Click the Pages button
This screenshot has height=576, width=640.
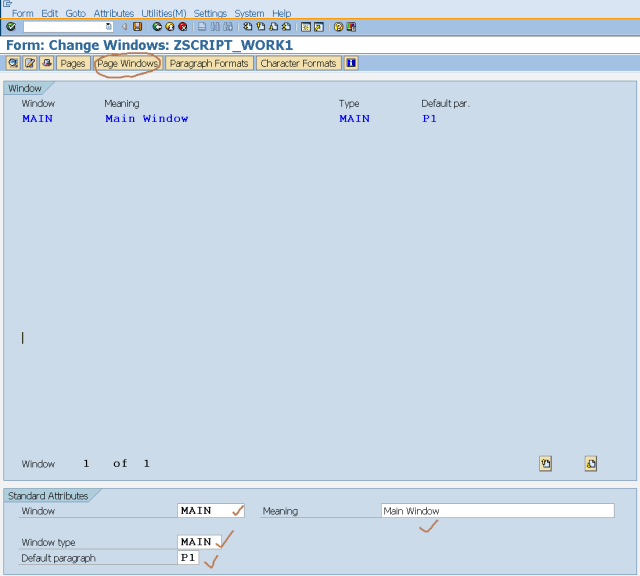coord(72,63)
